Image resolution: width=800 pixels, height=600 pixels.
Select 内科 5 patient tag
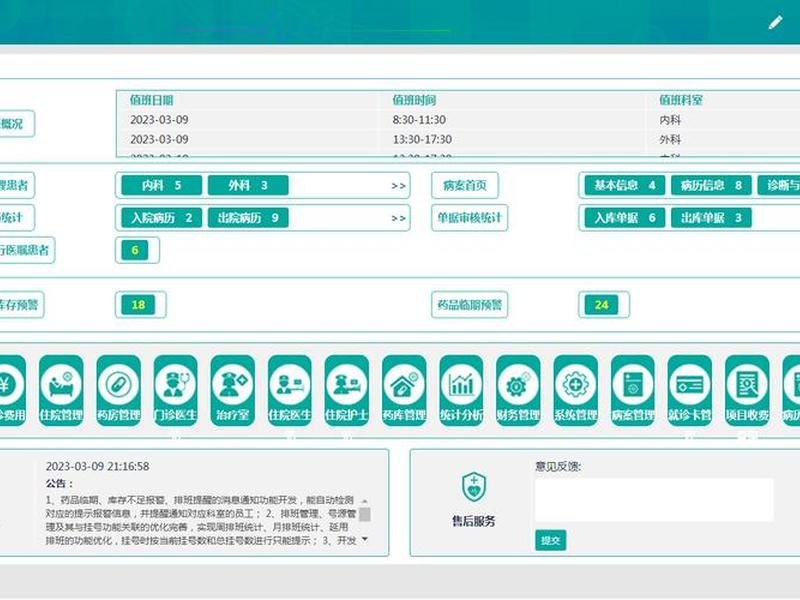(162, 185)
